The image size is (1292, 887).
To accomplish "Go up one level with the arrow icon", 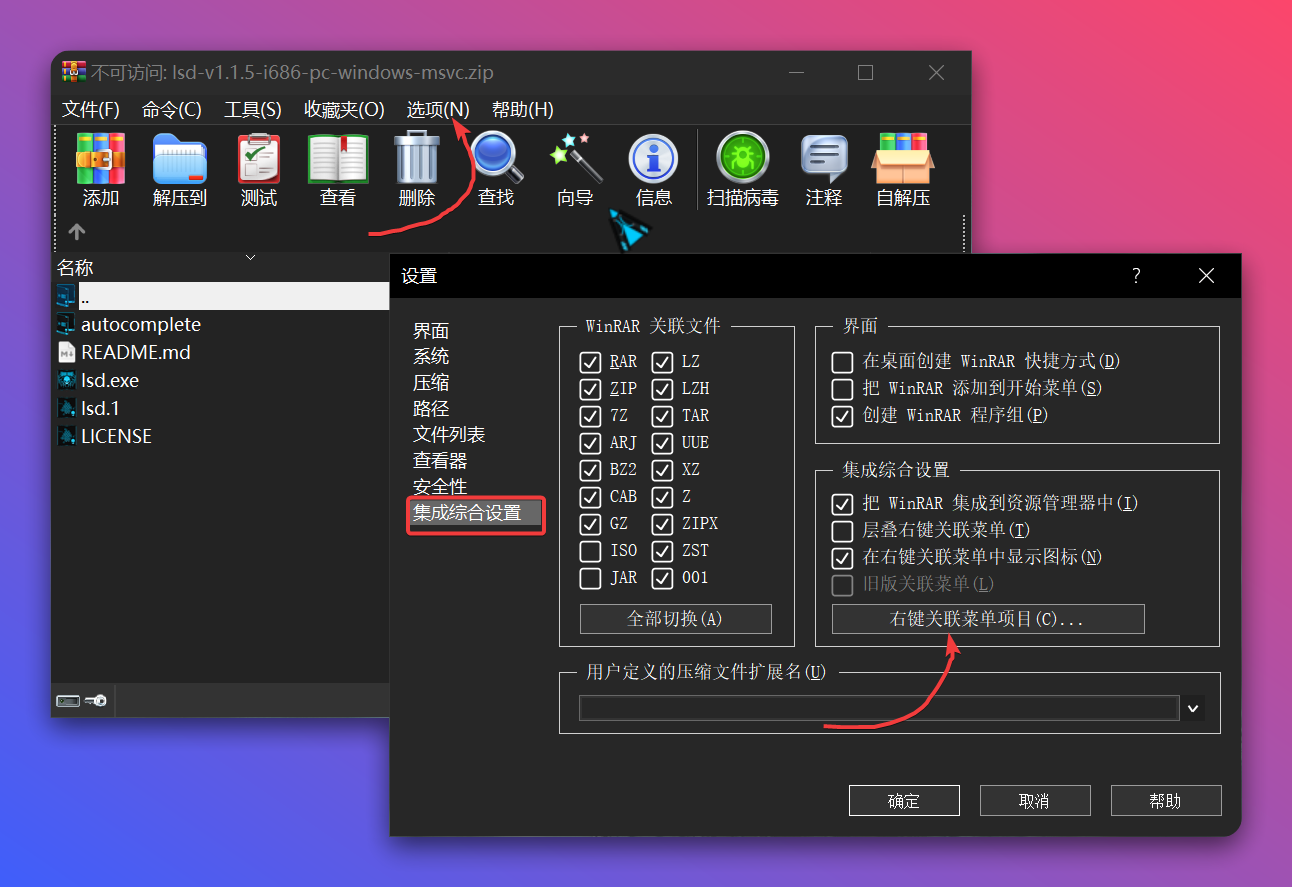I will click(77, 231).
